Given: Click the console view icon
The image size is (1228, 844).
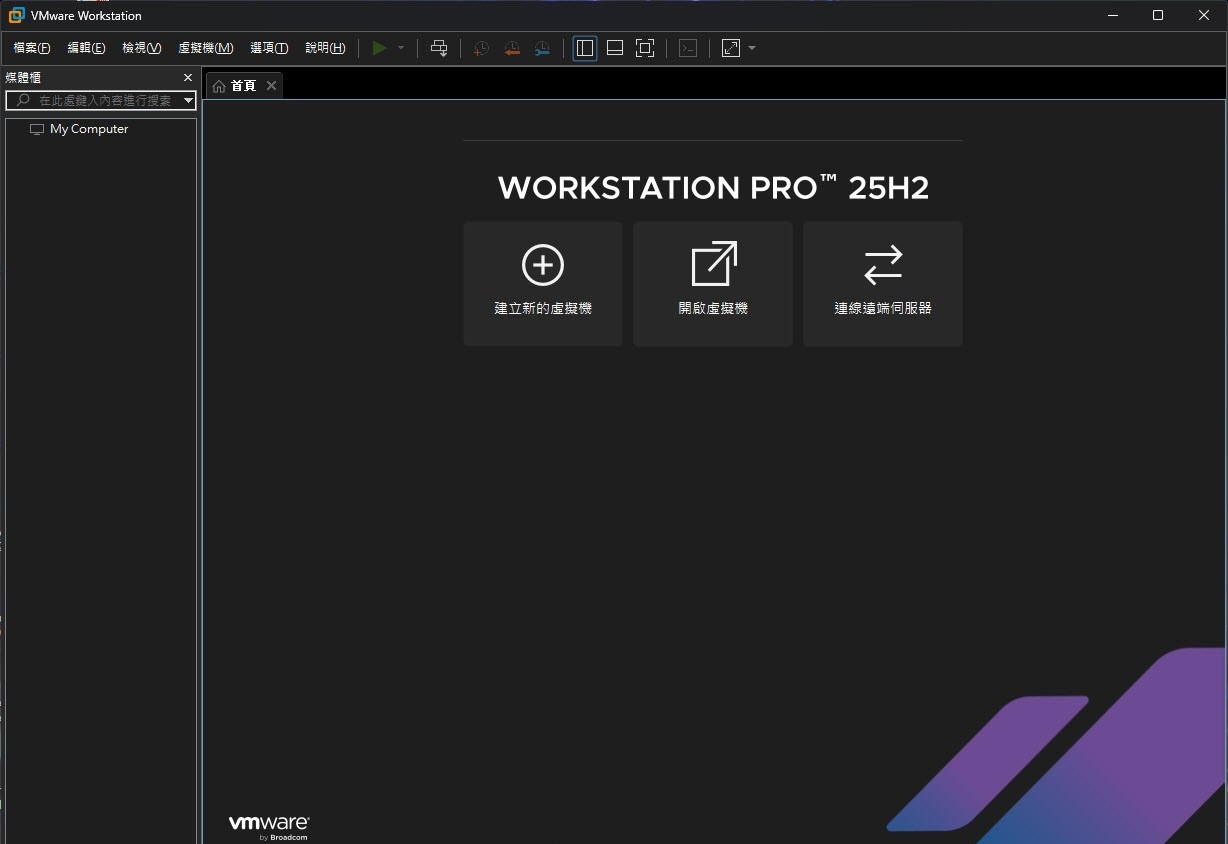Looking at the screenshot, I should pos(688,48).
